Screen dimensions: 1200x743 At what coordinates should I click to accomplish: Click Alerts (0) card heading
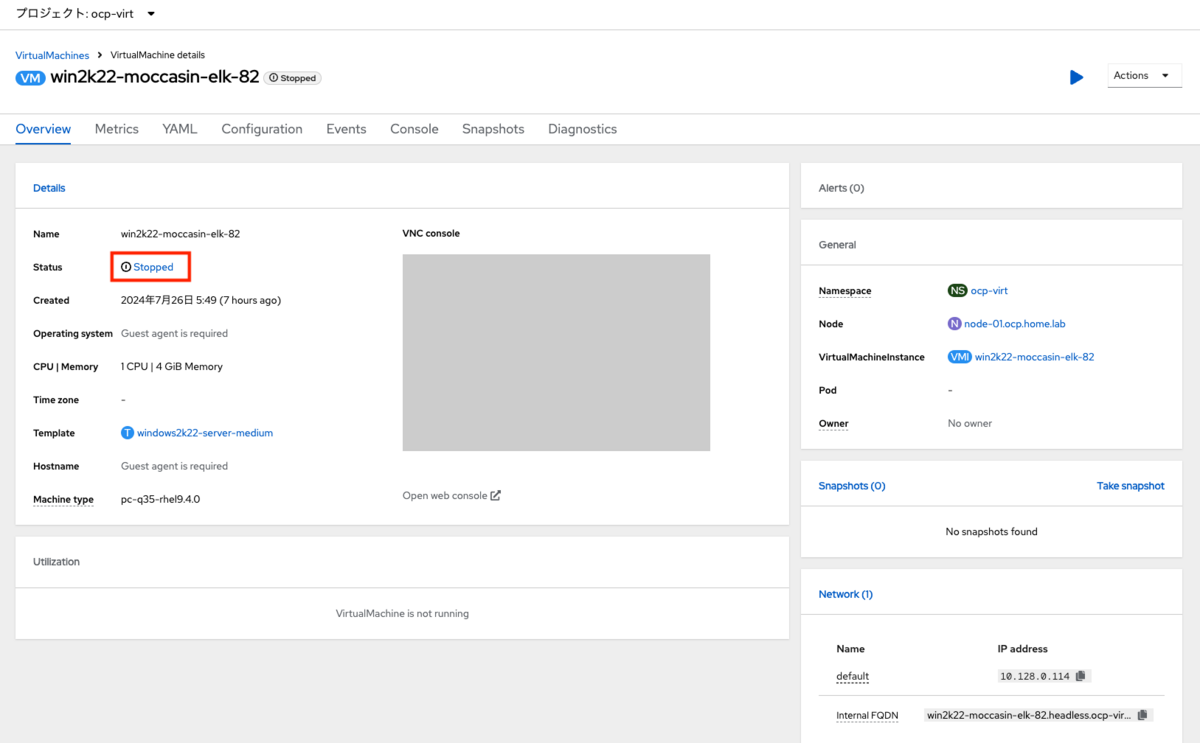click(x=842, y=188)
